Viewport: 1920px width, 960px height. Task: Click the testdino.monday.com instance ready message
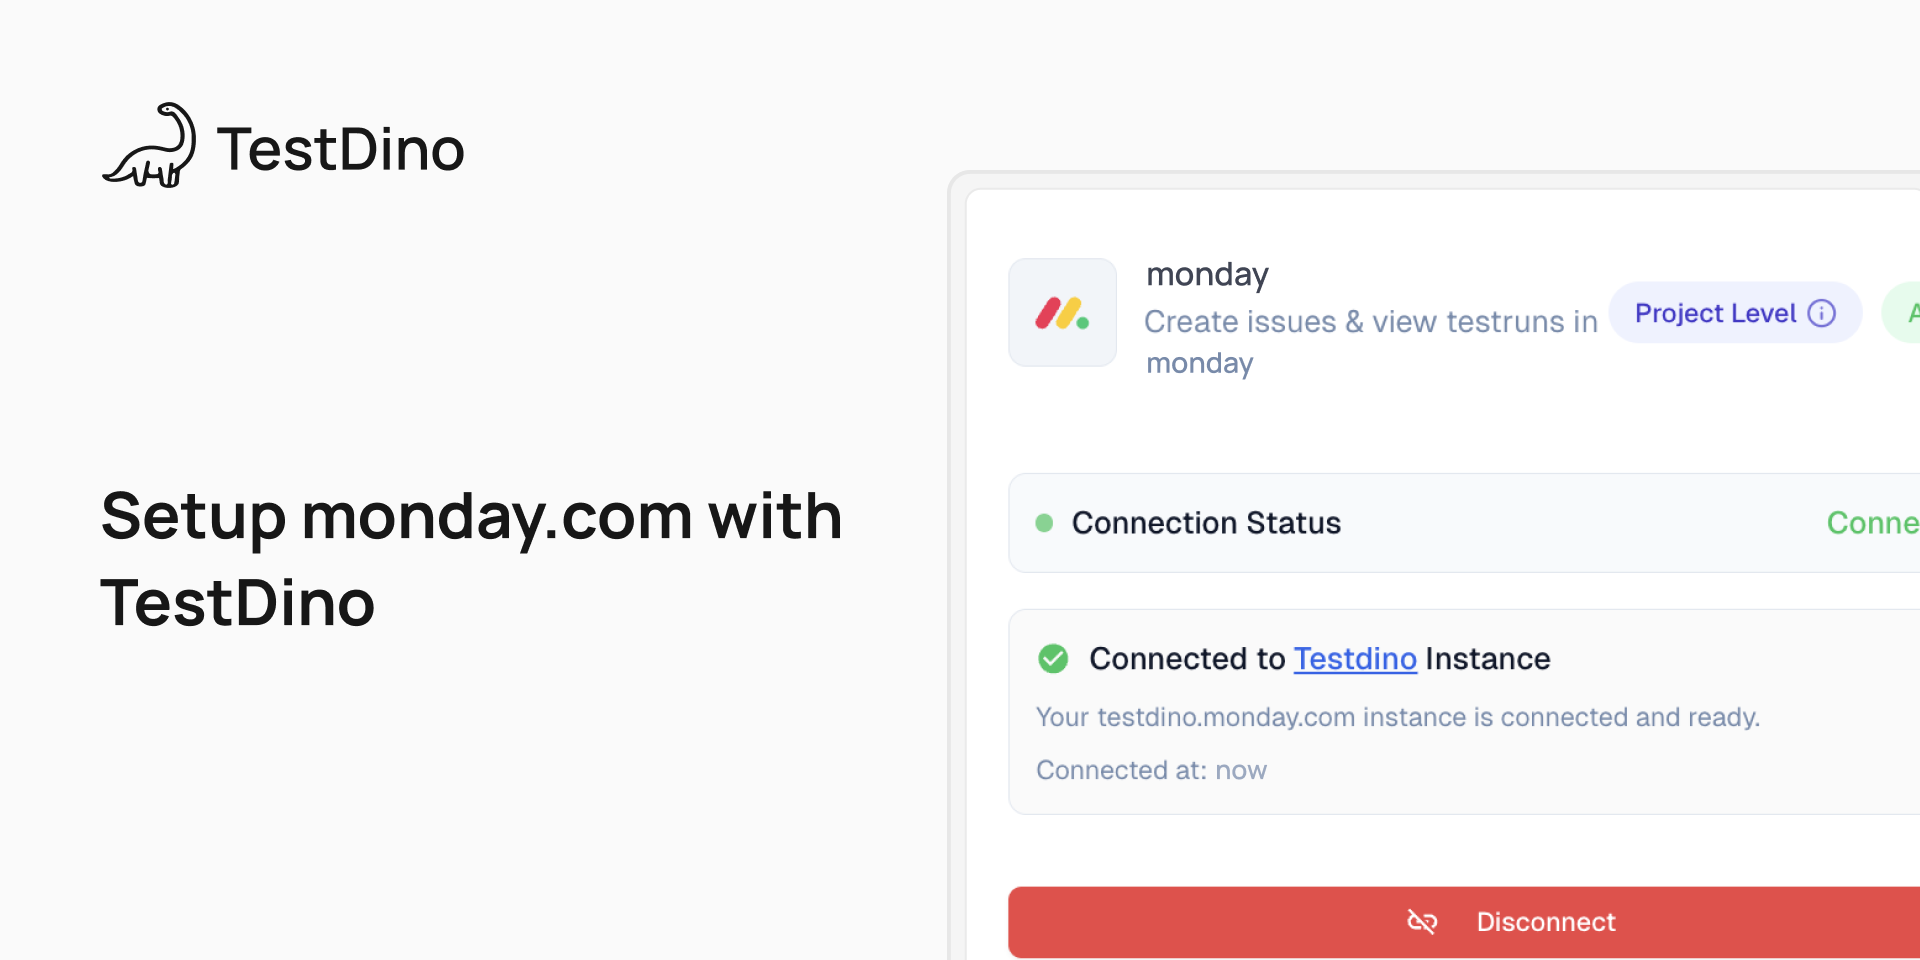pyautogui.click(x=1397, y=717)
